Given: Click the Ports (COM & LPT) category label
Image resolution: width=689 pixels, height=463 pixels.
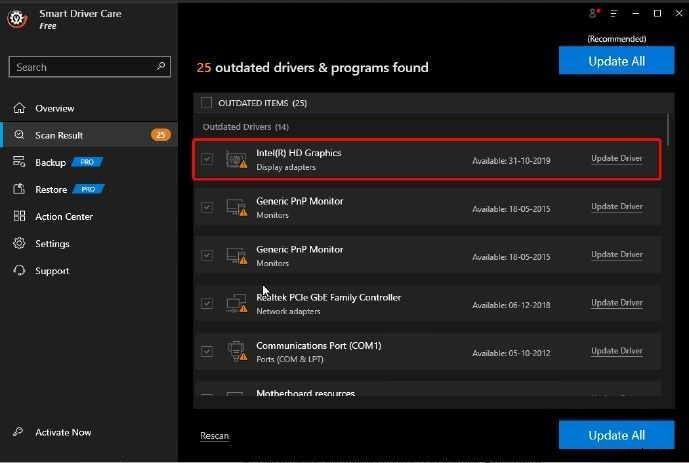Looking at the screenshot, I should click(x=290, y=359).
